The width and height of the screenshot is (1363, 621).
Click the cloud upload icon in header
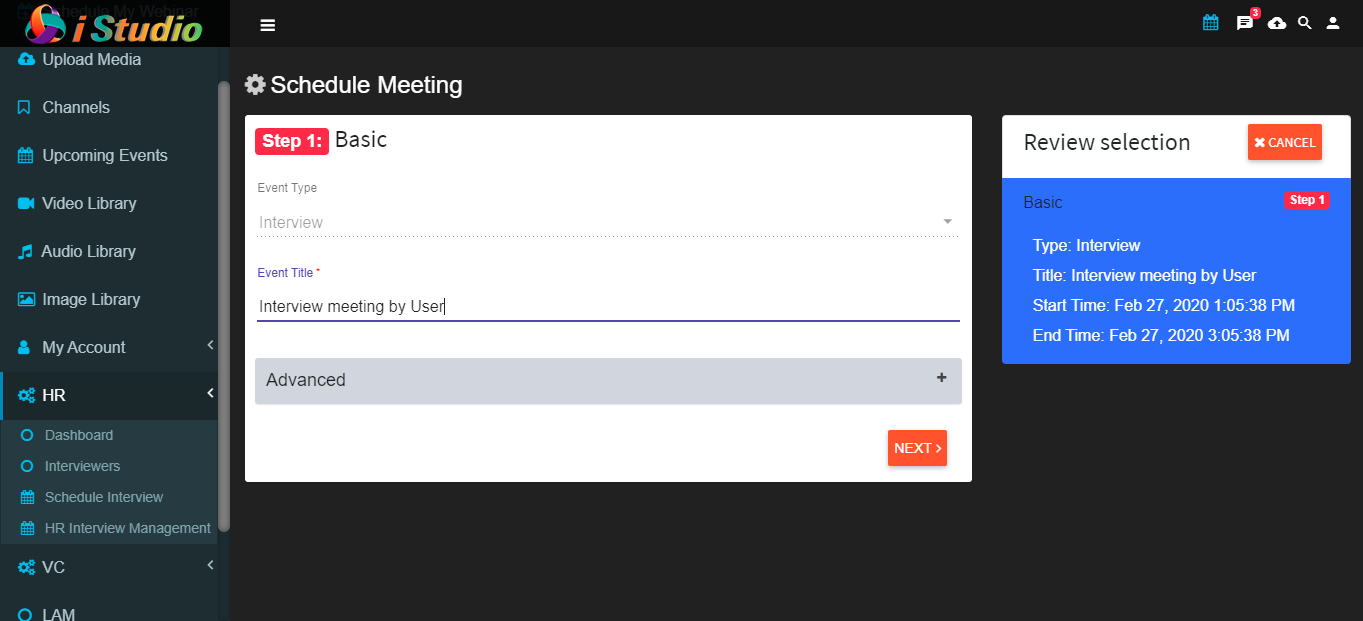pos(1277,23)
